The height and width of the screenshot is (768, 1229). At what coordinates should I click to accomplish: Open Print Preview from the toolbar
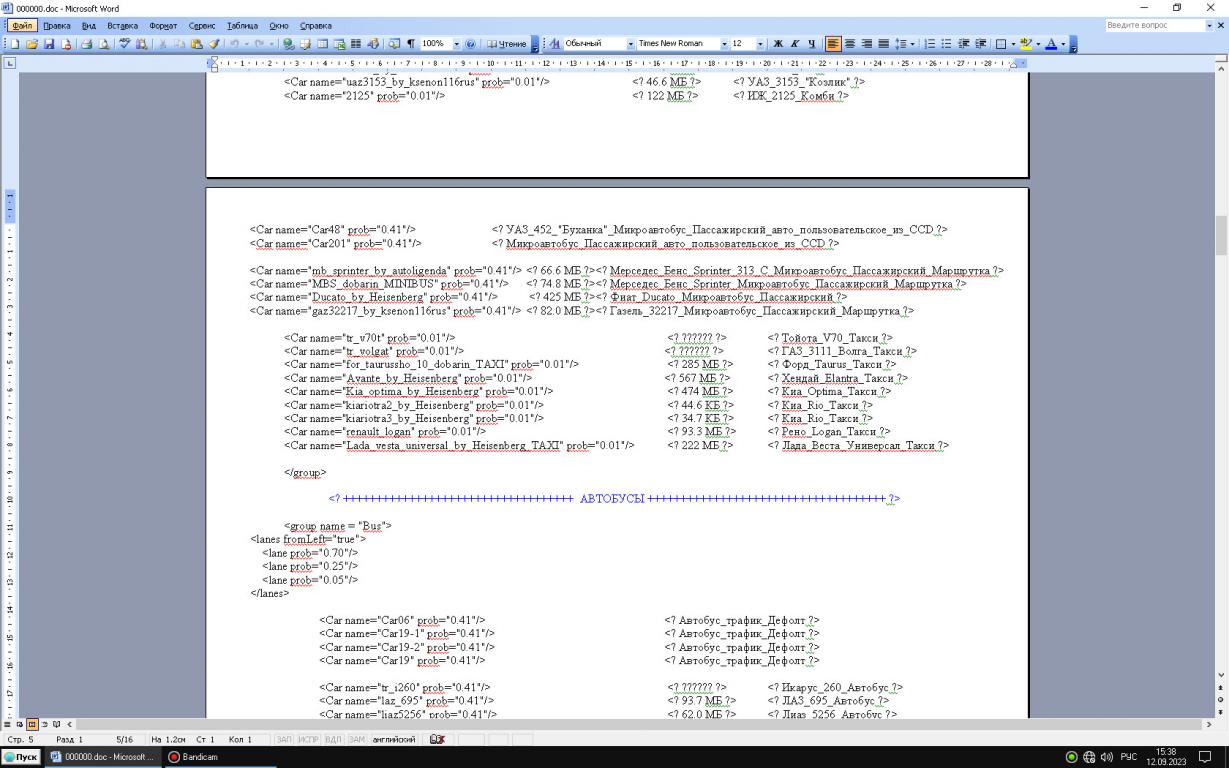point(104,44)
